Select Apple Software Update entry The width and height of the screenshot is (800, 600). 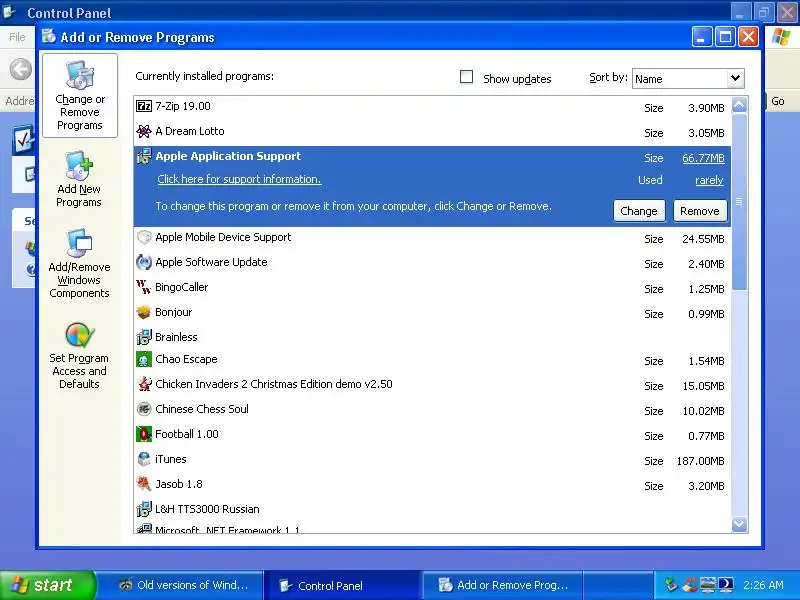point(432,263)
